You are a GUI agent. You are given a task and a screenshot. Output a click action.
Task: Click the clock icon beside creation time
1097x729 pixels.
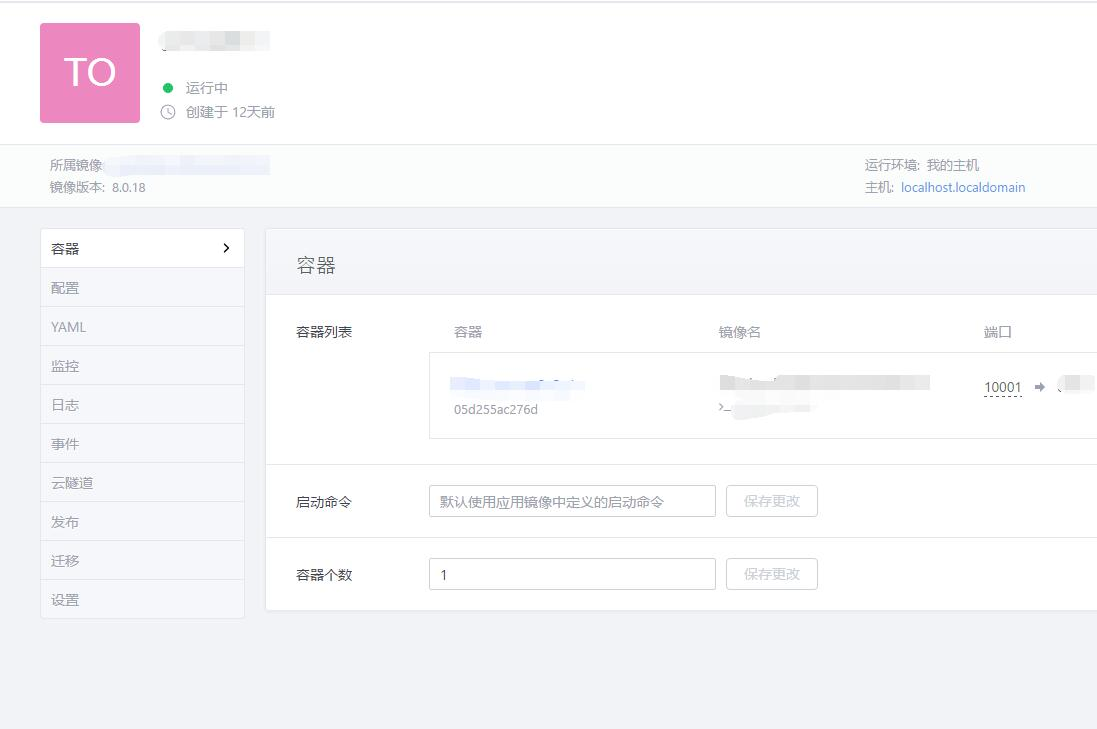pos(168,112)
